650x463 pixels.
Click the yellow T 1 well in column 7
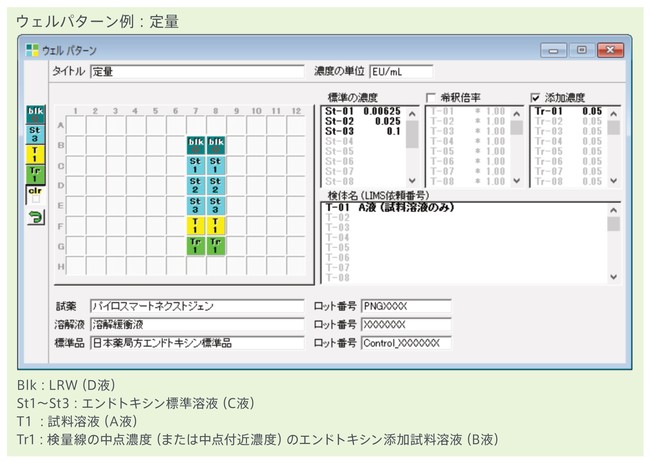pyautogui.click(x=196, y=226)
